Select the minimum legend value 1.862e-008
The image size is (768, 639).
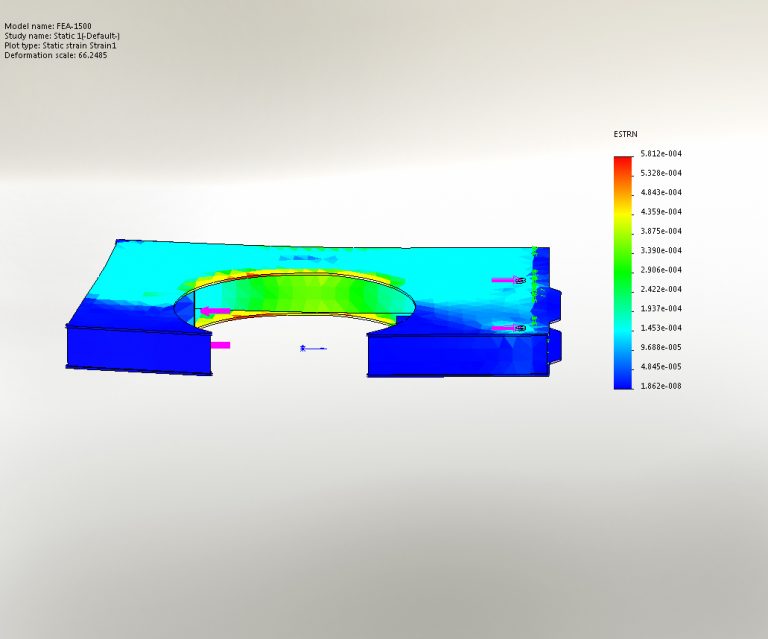[661, 385]
